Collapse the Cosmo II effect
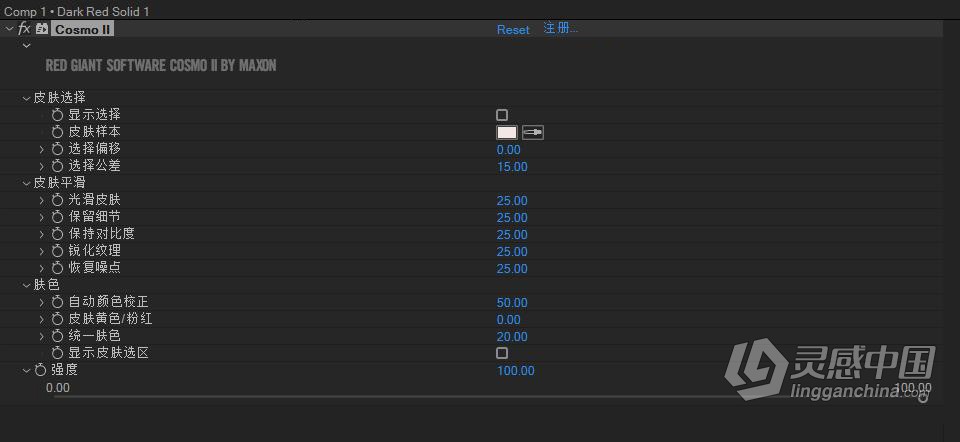Image resolution: width=960 pixels, height=442 pixels. tap(9, 29)
